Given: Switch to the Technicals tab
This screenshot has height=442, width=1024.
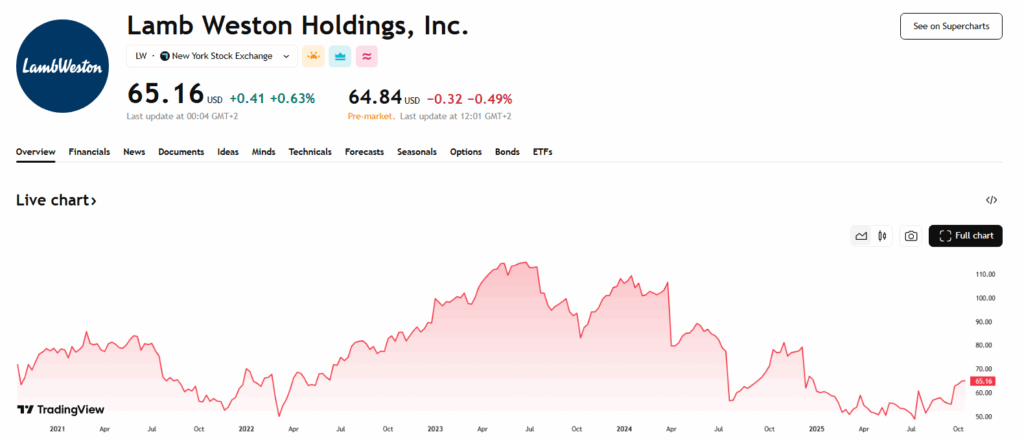Looking at the screenshot, I should pos(310,152).
